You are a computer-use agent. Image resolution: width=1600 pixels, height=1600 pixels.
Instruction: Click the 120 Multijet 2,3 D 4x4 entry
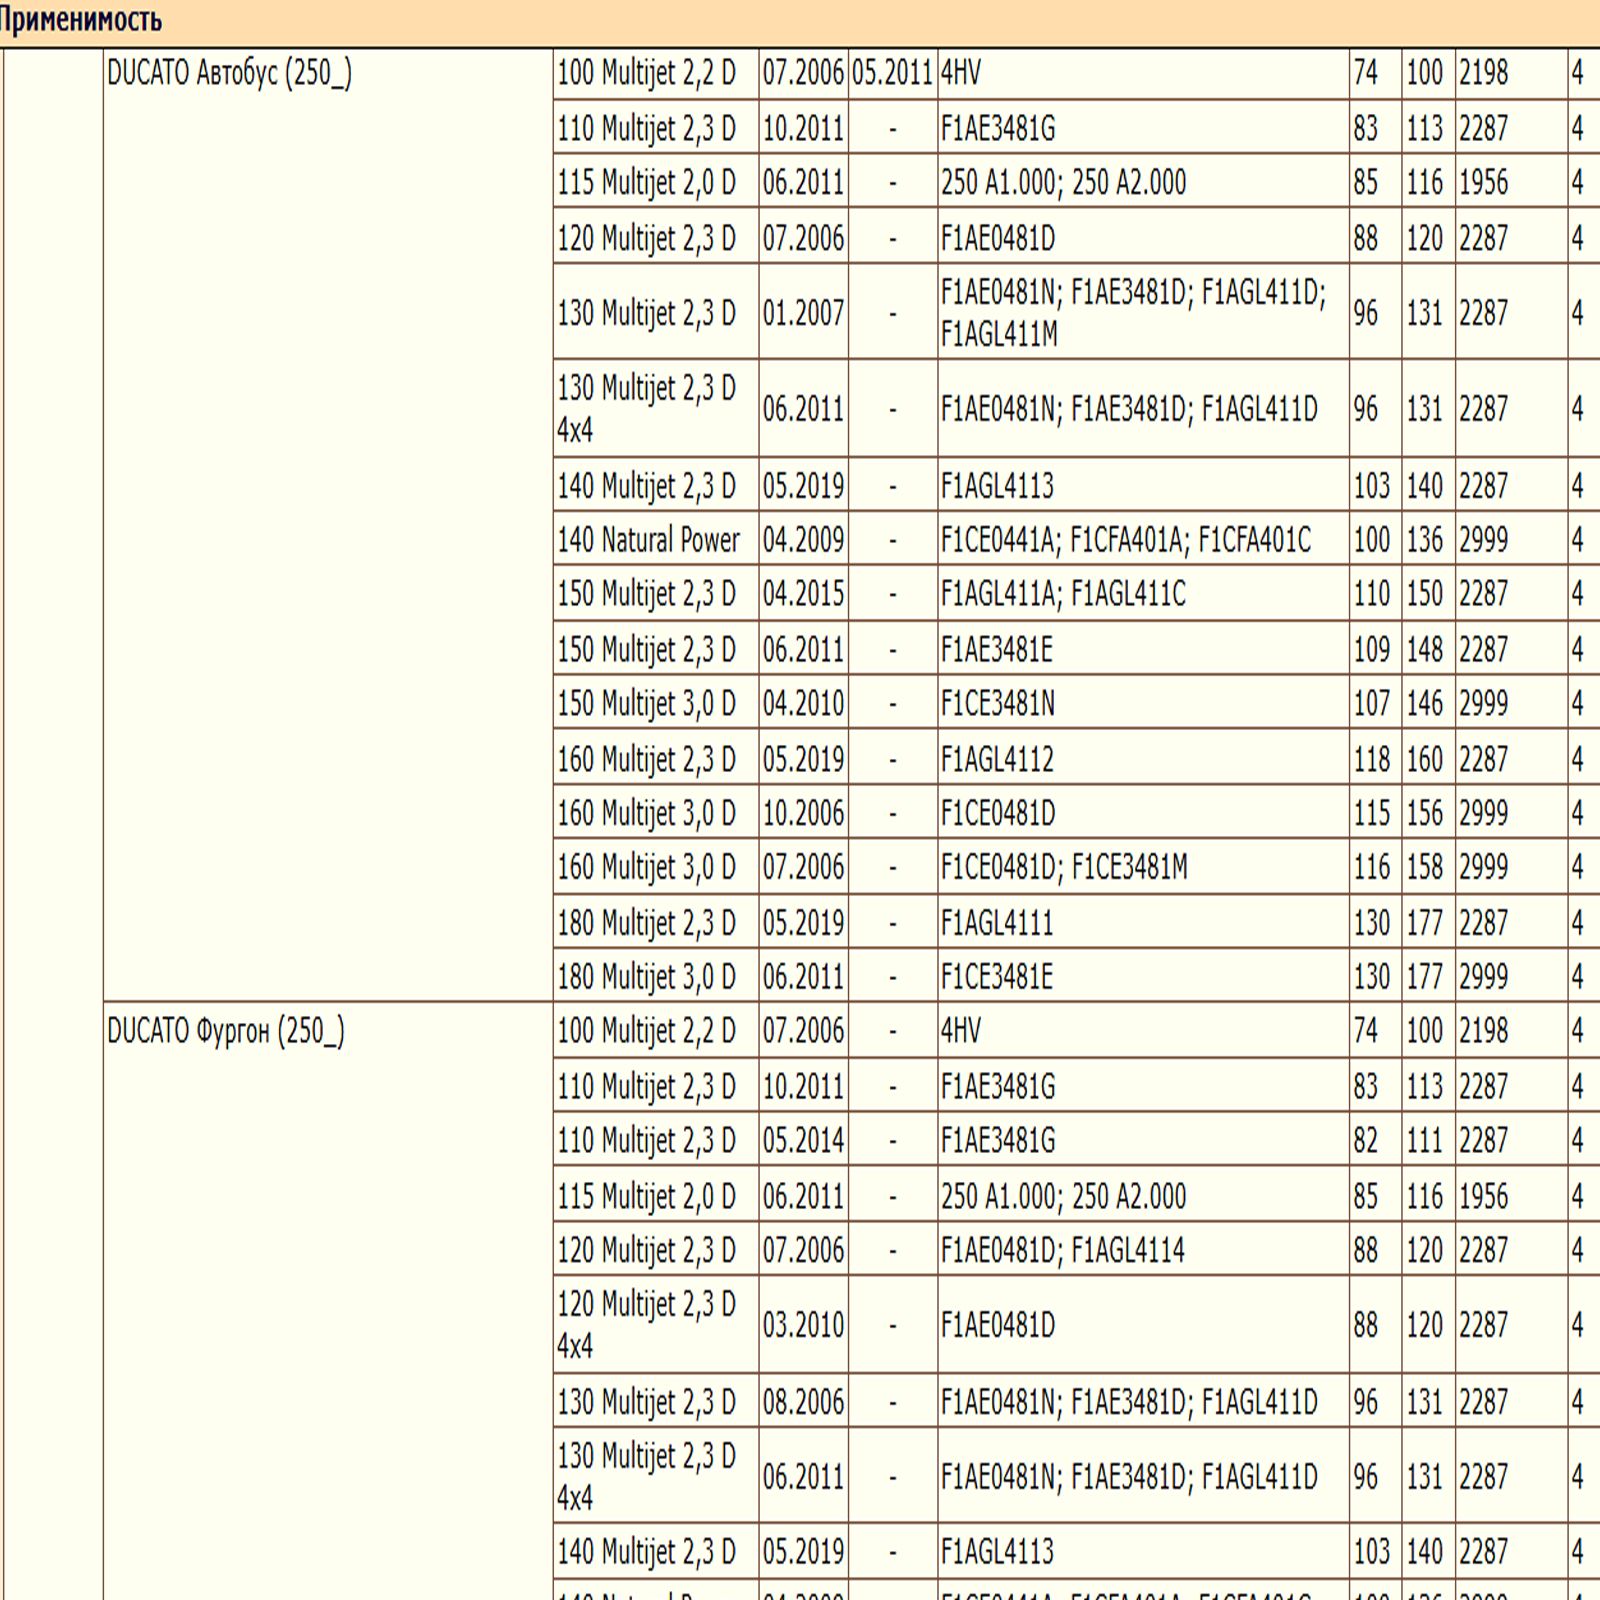pyautogui.click(x=646, y=1325)
